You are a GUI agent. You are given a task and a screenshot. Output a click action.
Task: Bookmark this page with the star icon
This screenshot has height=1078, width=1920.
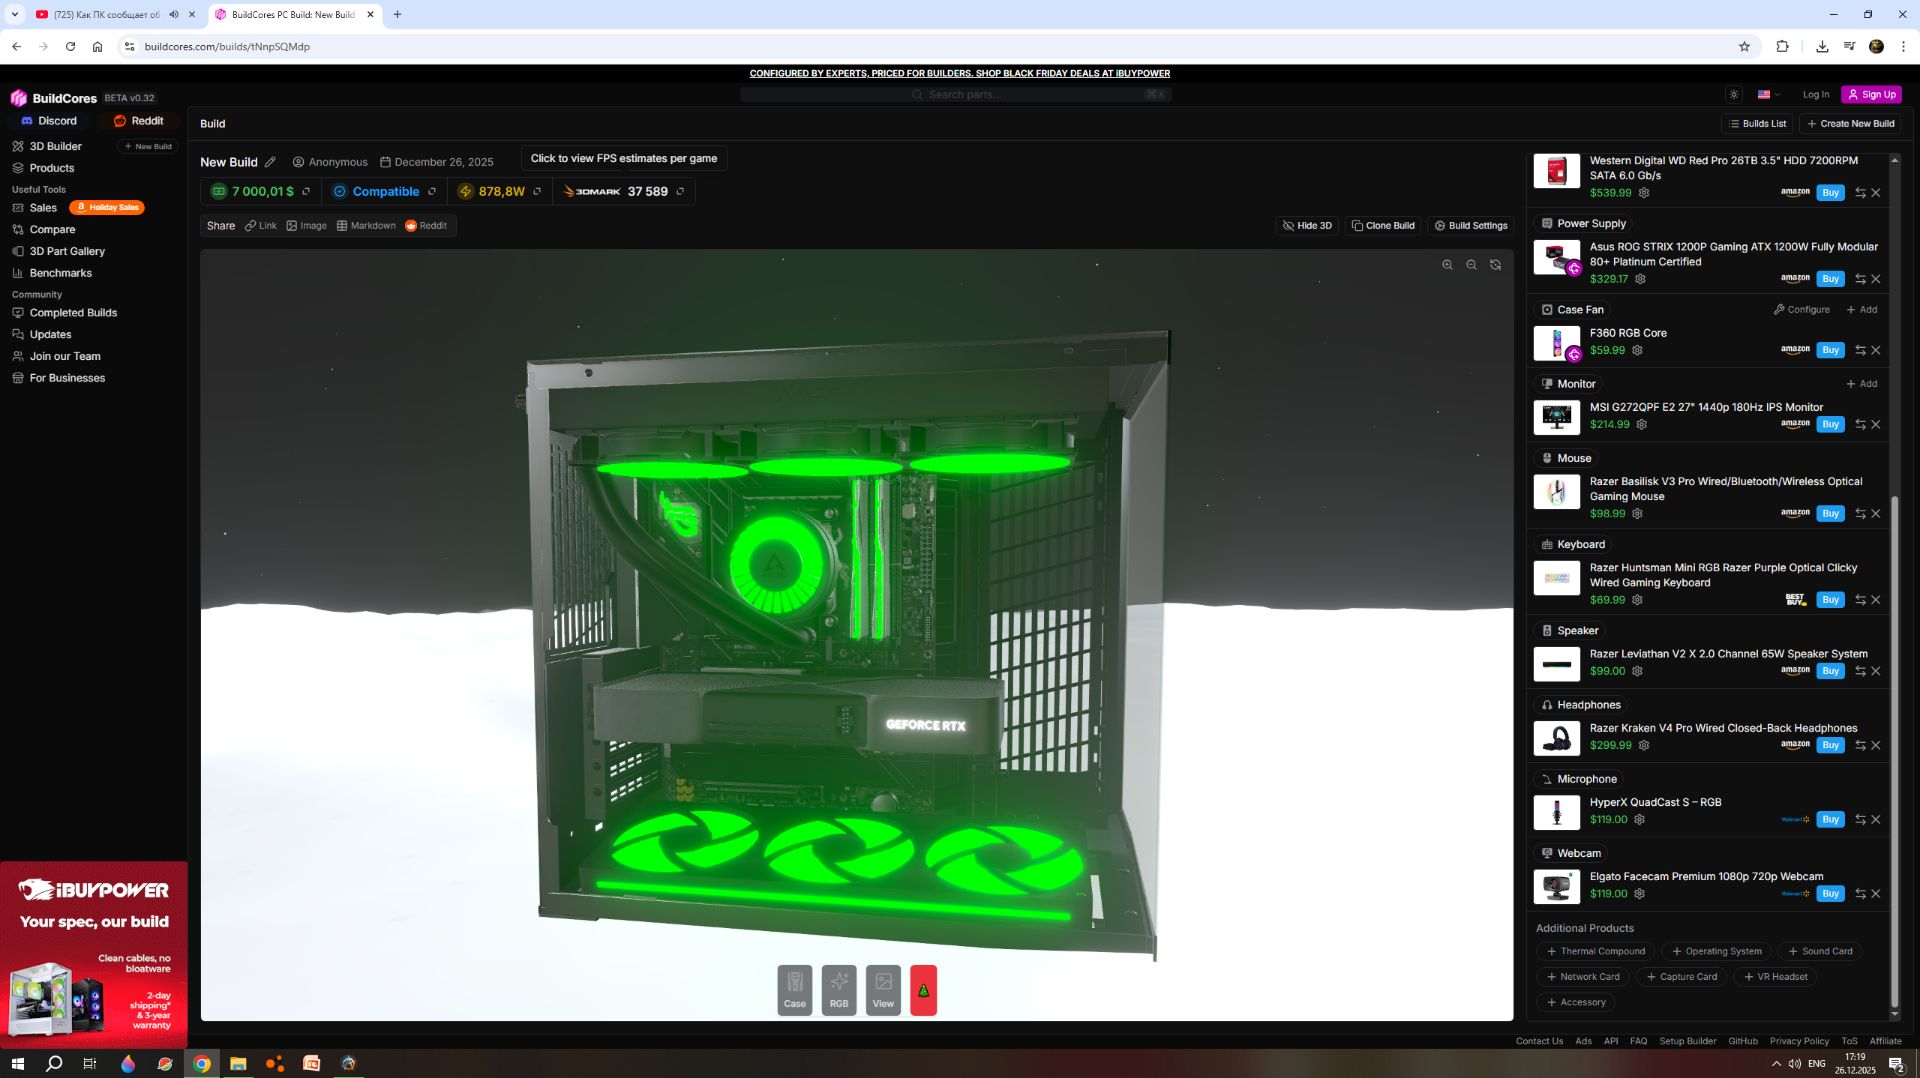(x=1744, y=46)
